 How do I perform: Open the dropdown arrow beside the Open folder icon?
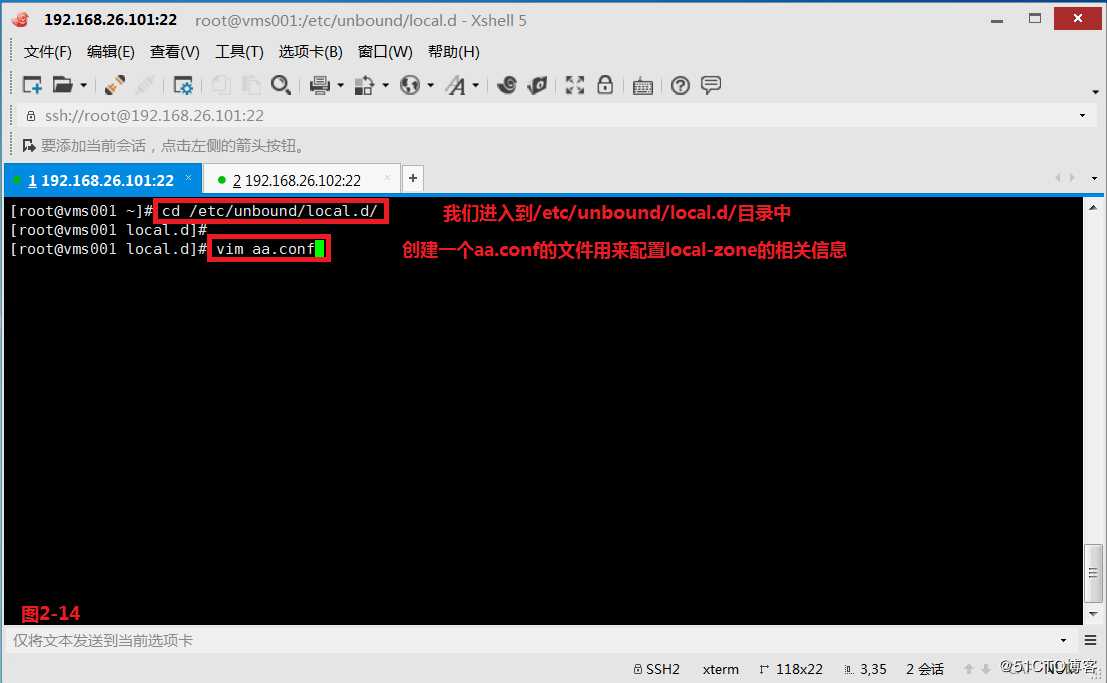[x=83, y=85]
